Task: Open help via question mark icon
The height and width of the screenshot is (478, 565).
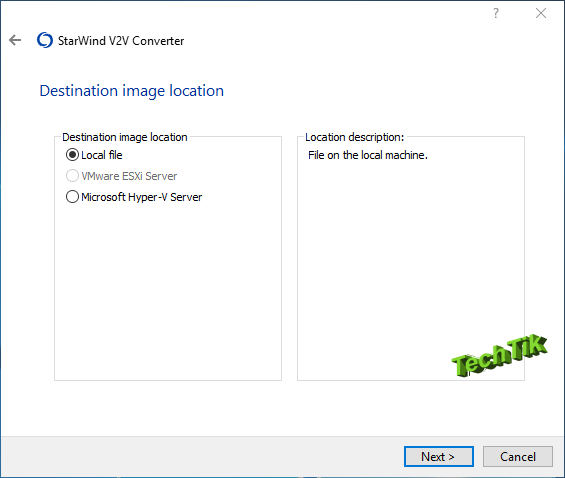Action: (496, 13)
